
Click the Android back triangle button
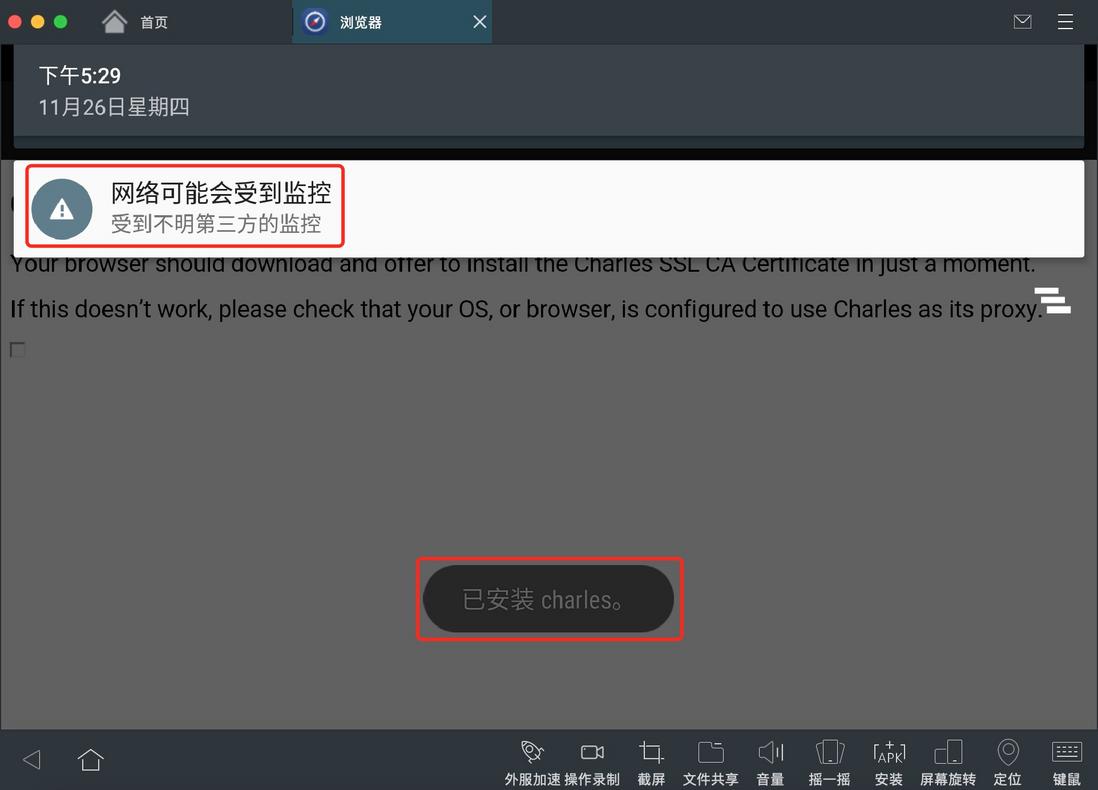coord(32,760)
